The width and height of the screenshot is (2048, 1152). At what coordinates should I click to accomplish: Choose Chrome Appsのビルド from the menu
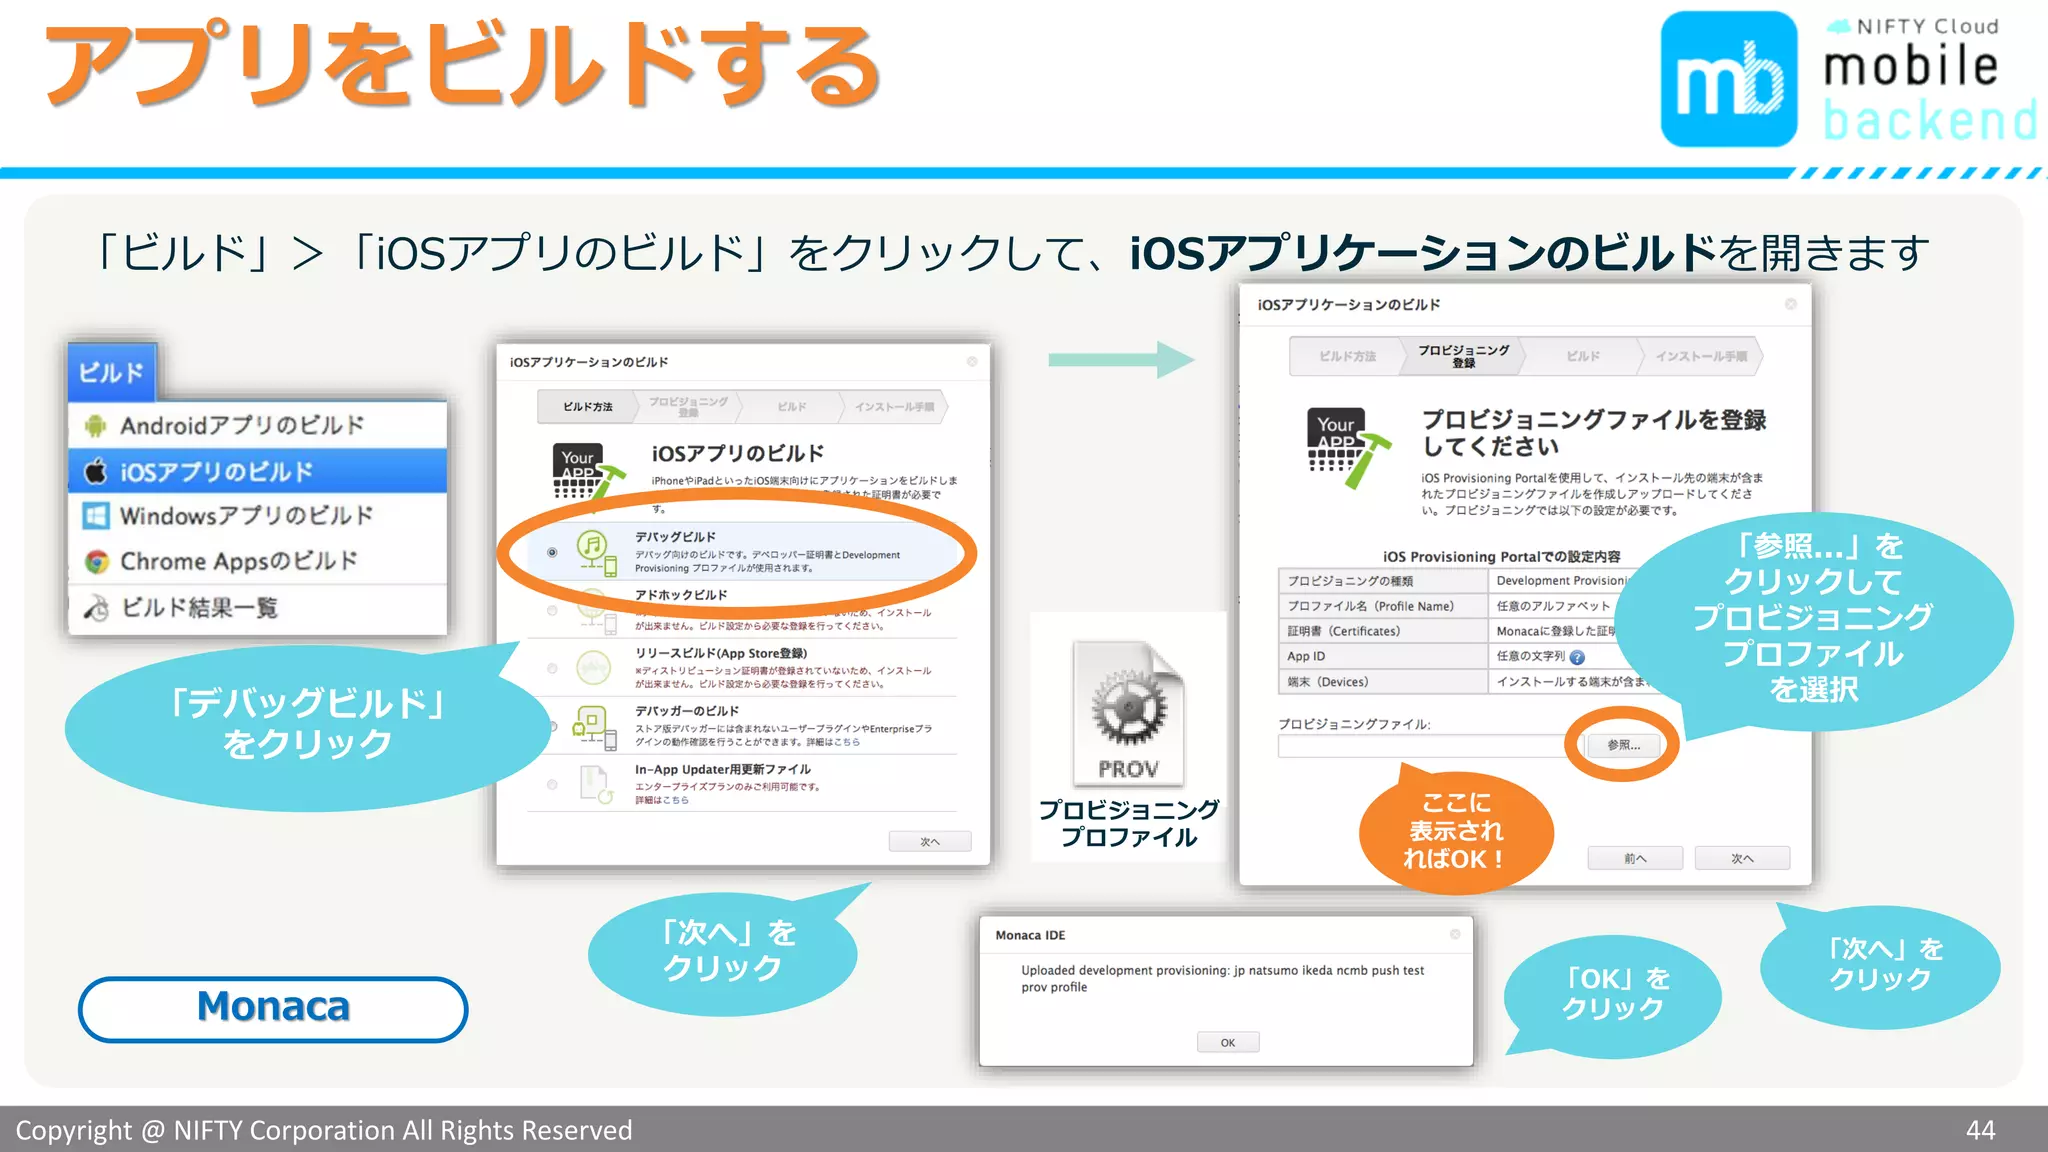[x=257, y=562]
